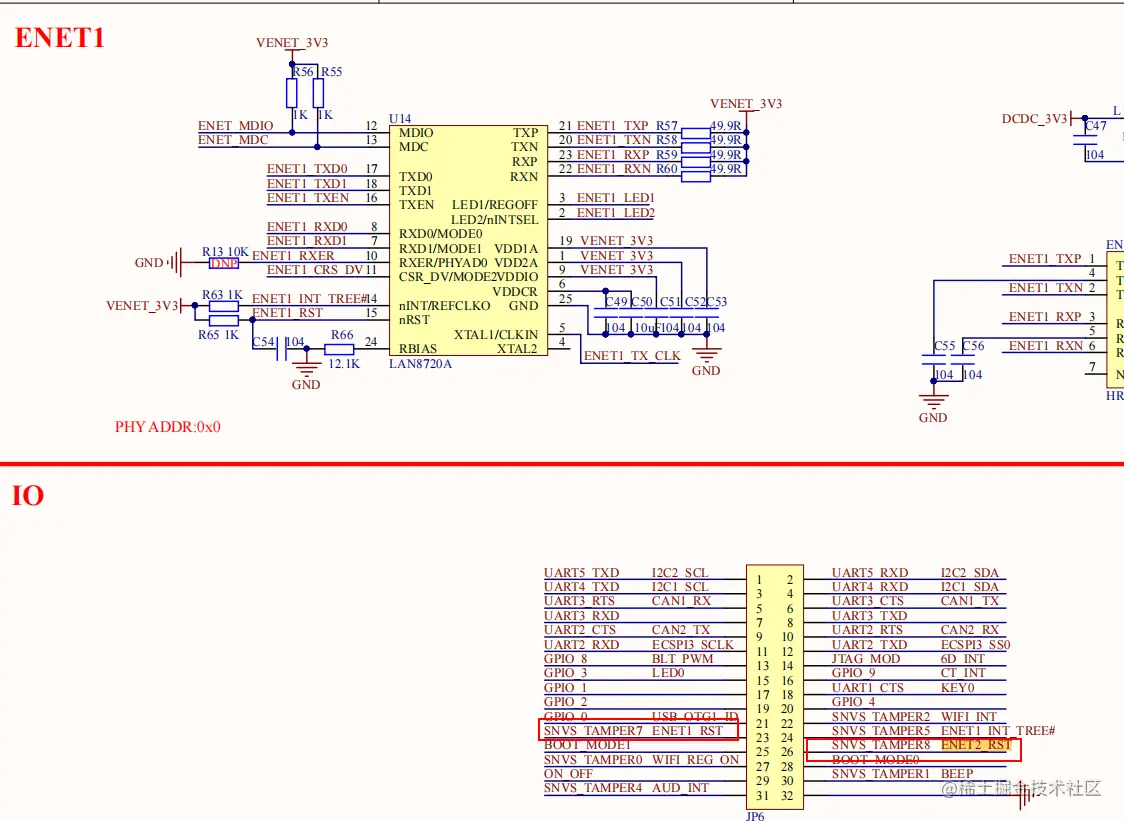Click the 6D_INT label on JP6
This screenshot has width=1124, height=821.
(963, 659)
